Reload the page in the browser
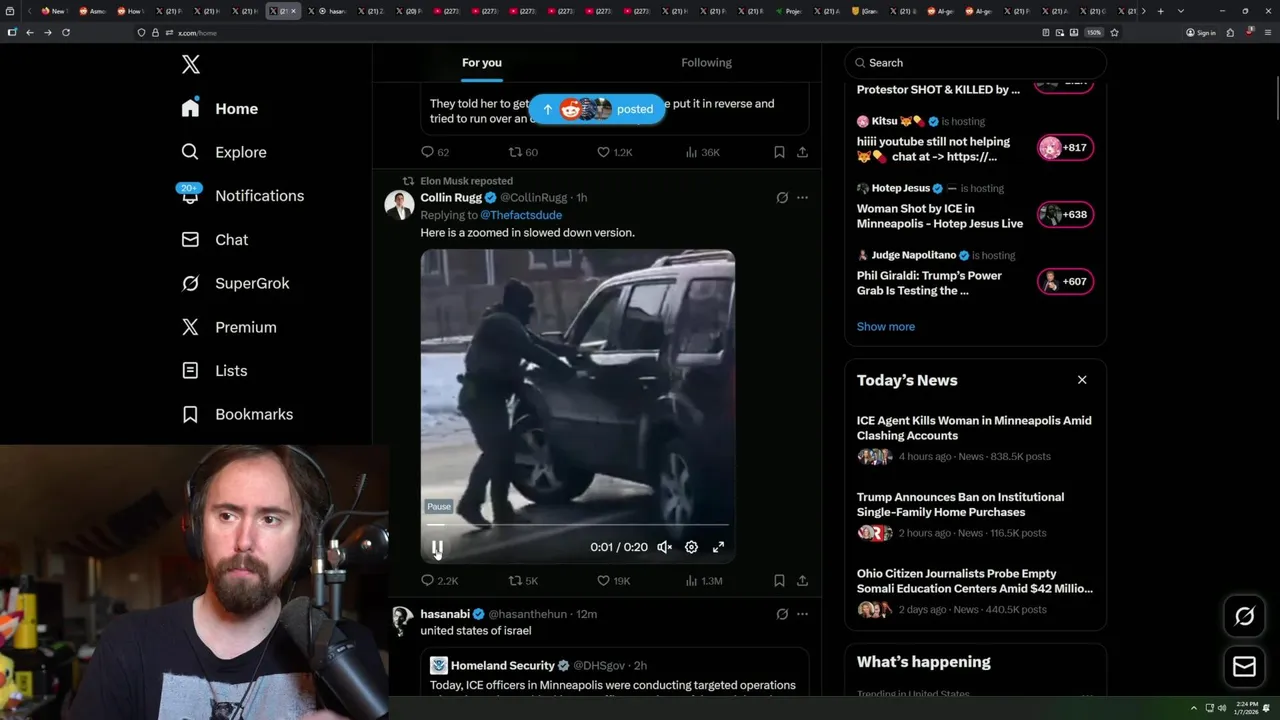Image resolution: width=1280 pixels, height=720 pixels. point(66,32)
